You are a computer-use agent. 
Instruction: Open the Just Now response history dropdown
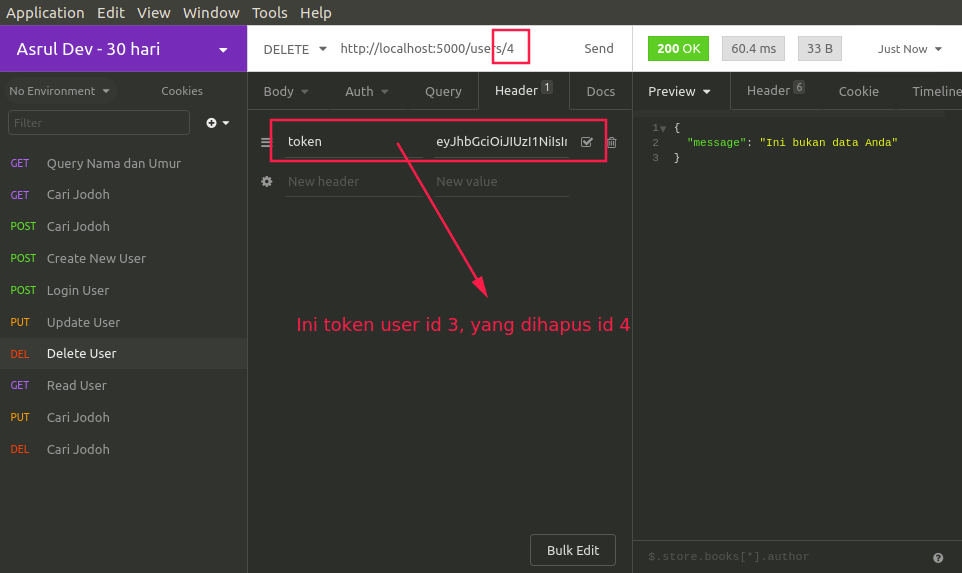click(909, 49)
